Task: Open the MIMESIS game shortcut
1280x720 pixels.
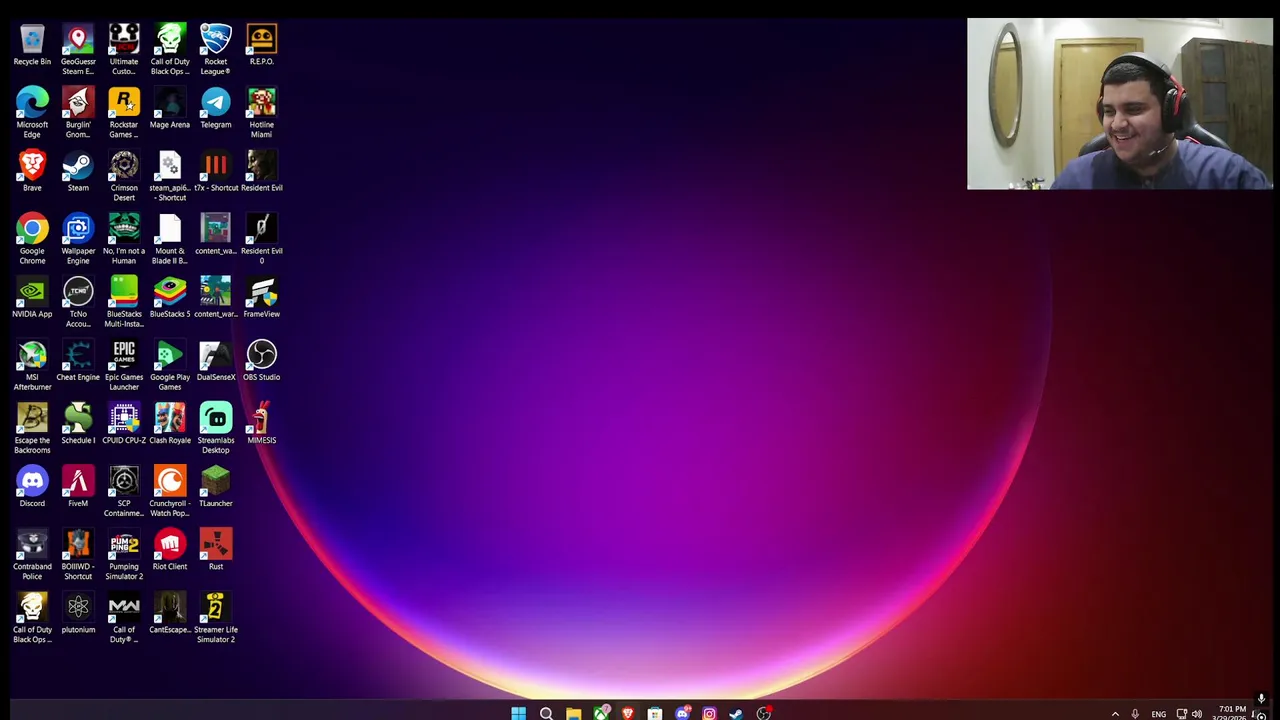Action: 262,424
